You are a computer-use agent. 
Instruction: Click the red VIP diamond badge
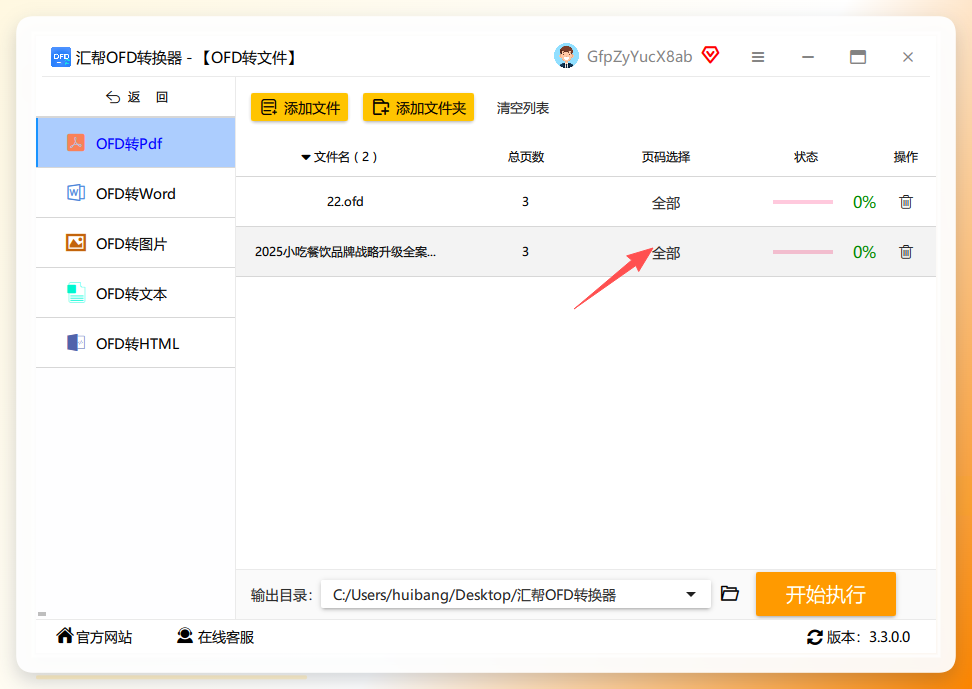710,55
